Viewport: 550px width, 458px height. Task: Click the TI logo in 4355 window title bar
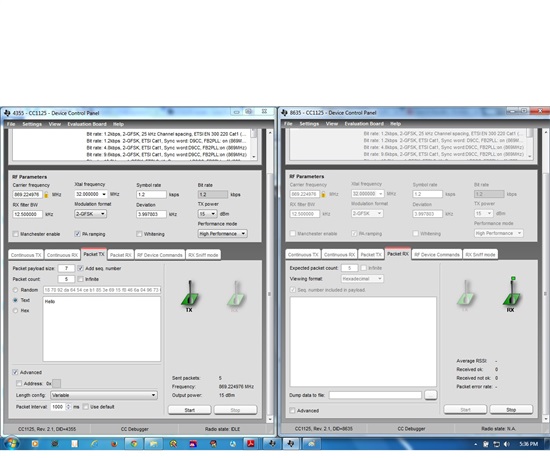[x=7, y=113]
